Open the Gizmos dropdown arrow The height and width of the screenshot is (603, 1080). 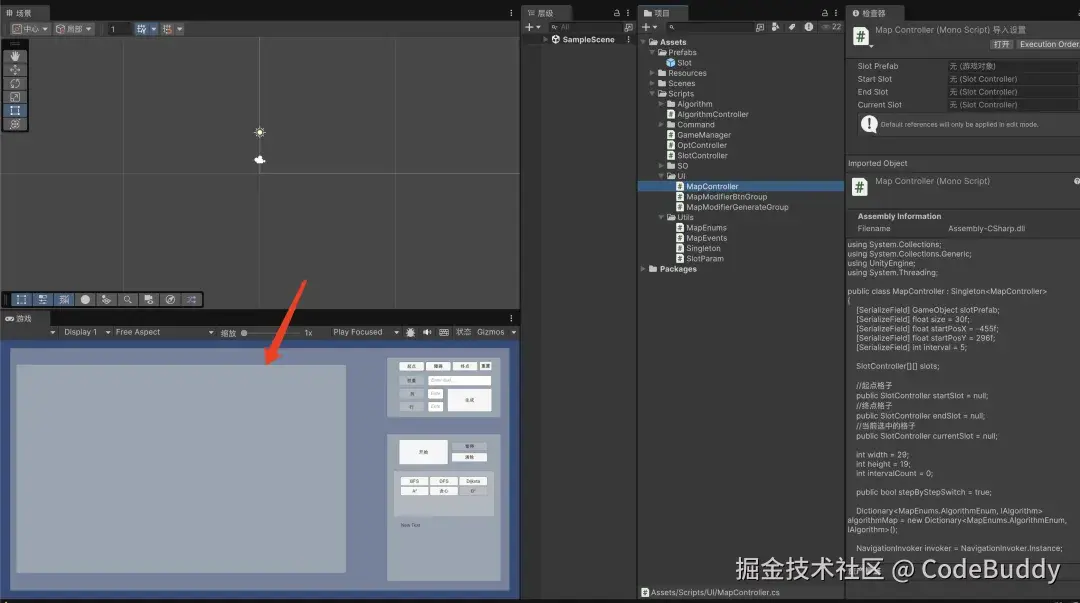point(514,332)
